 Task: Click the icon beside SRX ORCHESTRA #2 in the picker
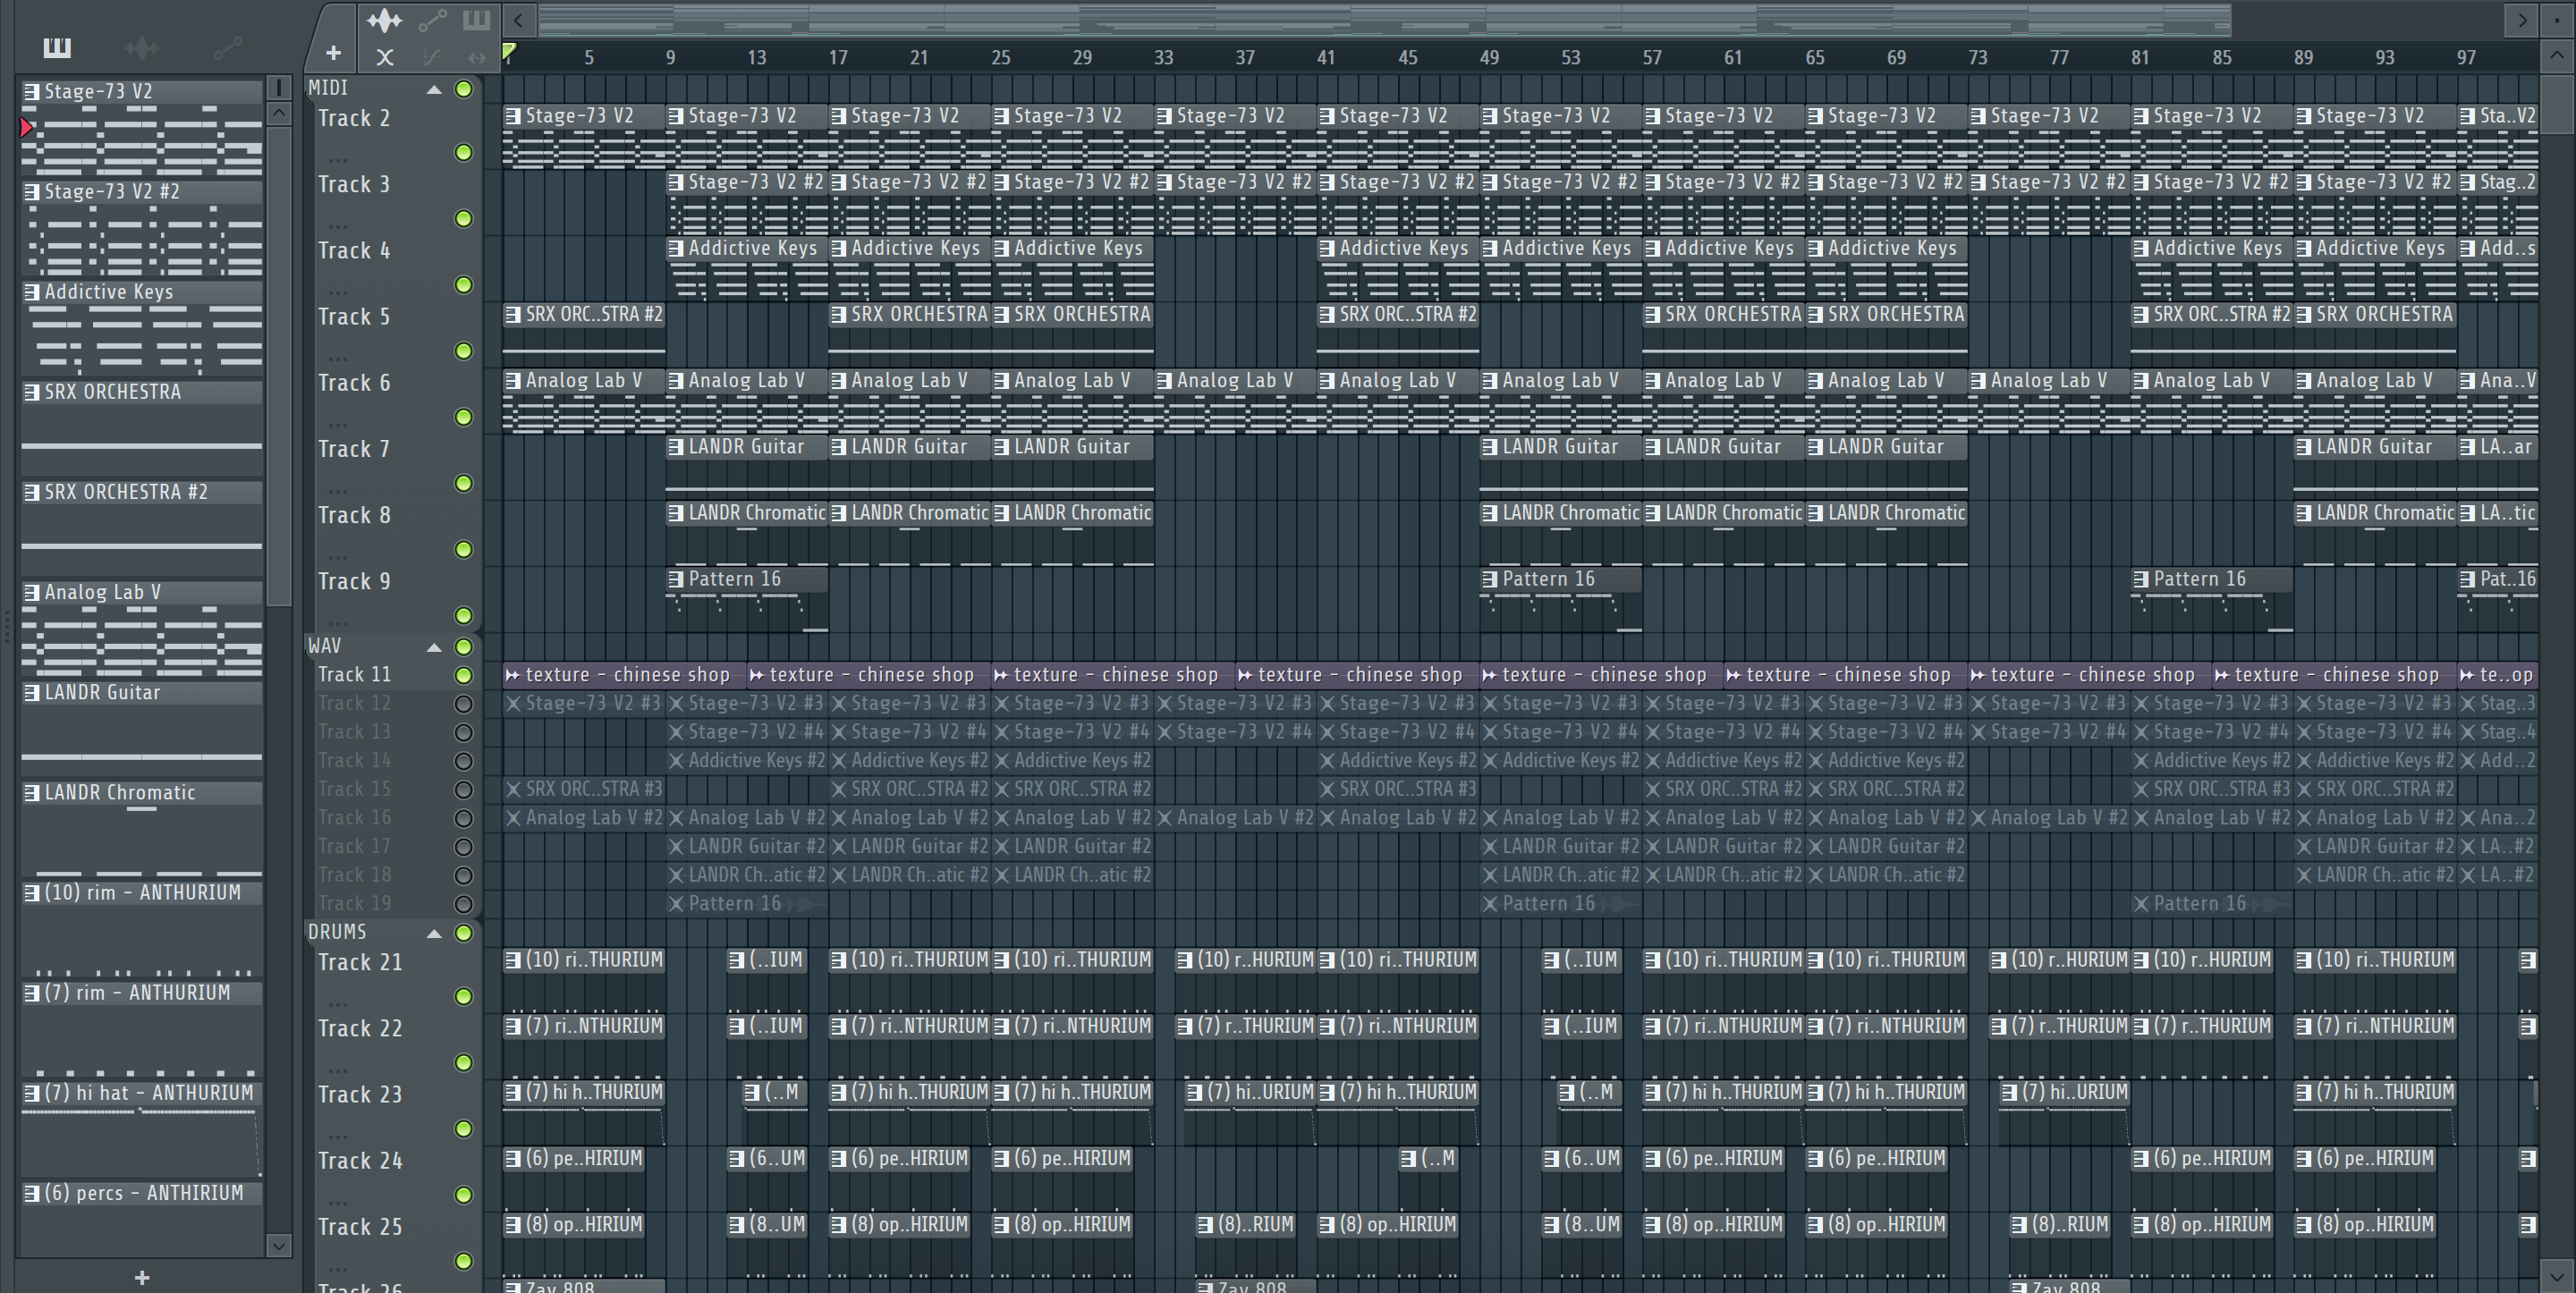pos(31,492)
